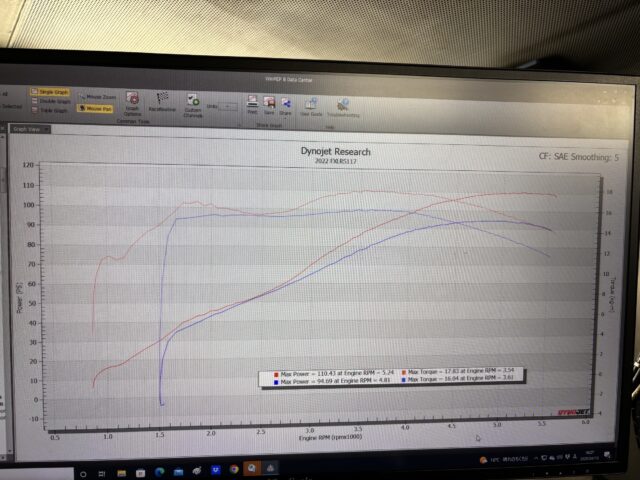Open Chrome from the taskbar
The width and height of the screenshot is (640, 480).
click(x=234, y=468)
